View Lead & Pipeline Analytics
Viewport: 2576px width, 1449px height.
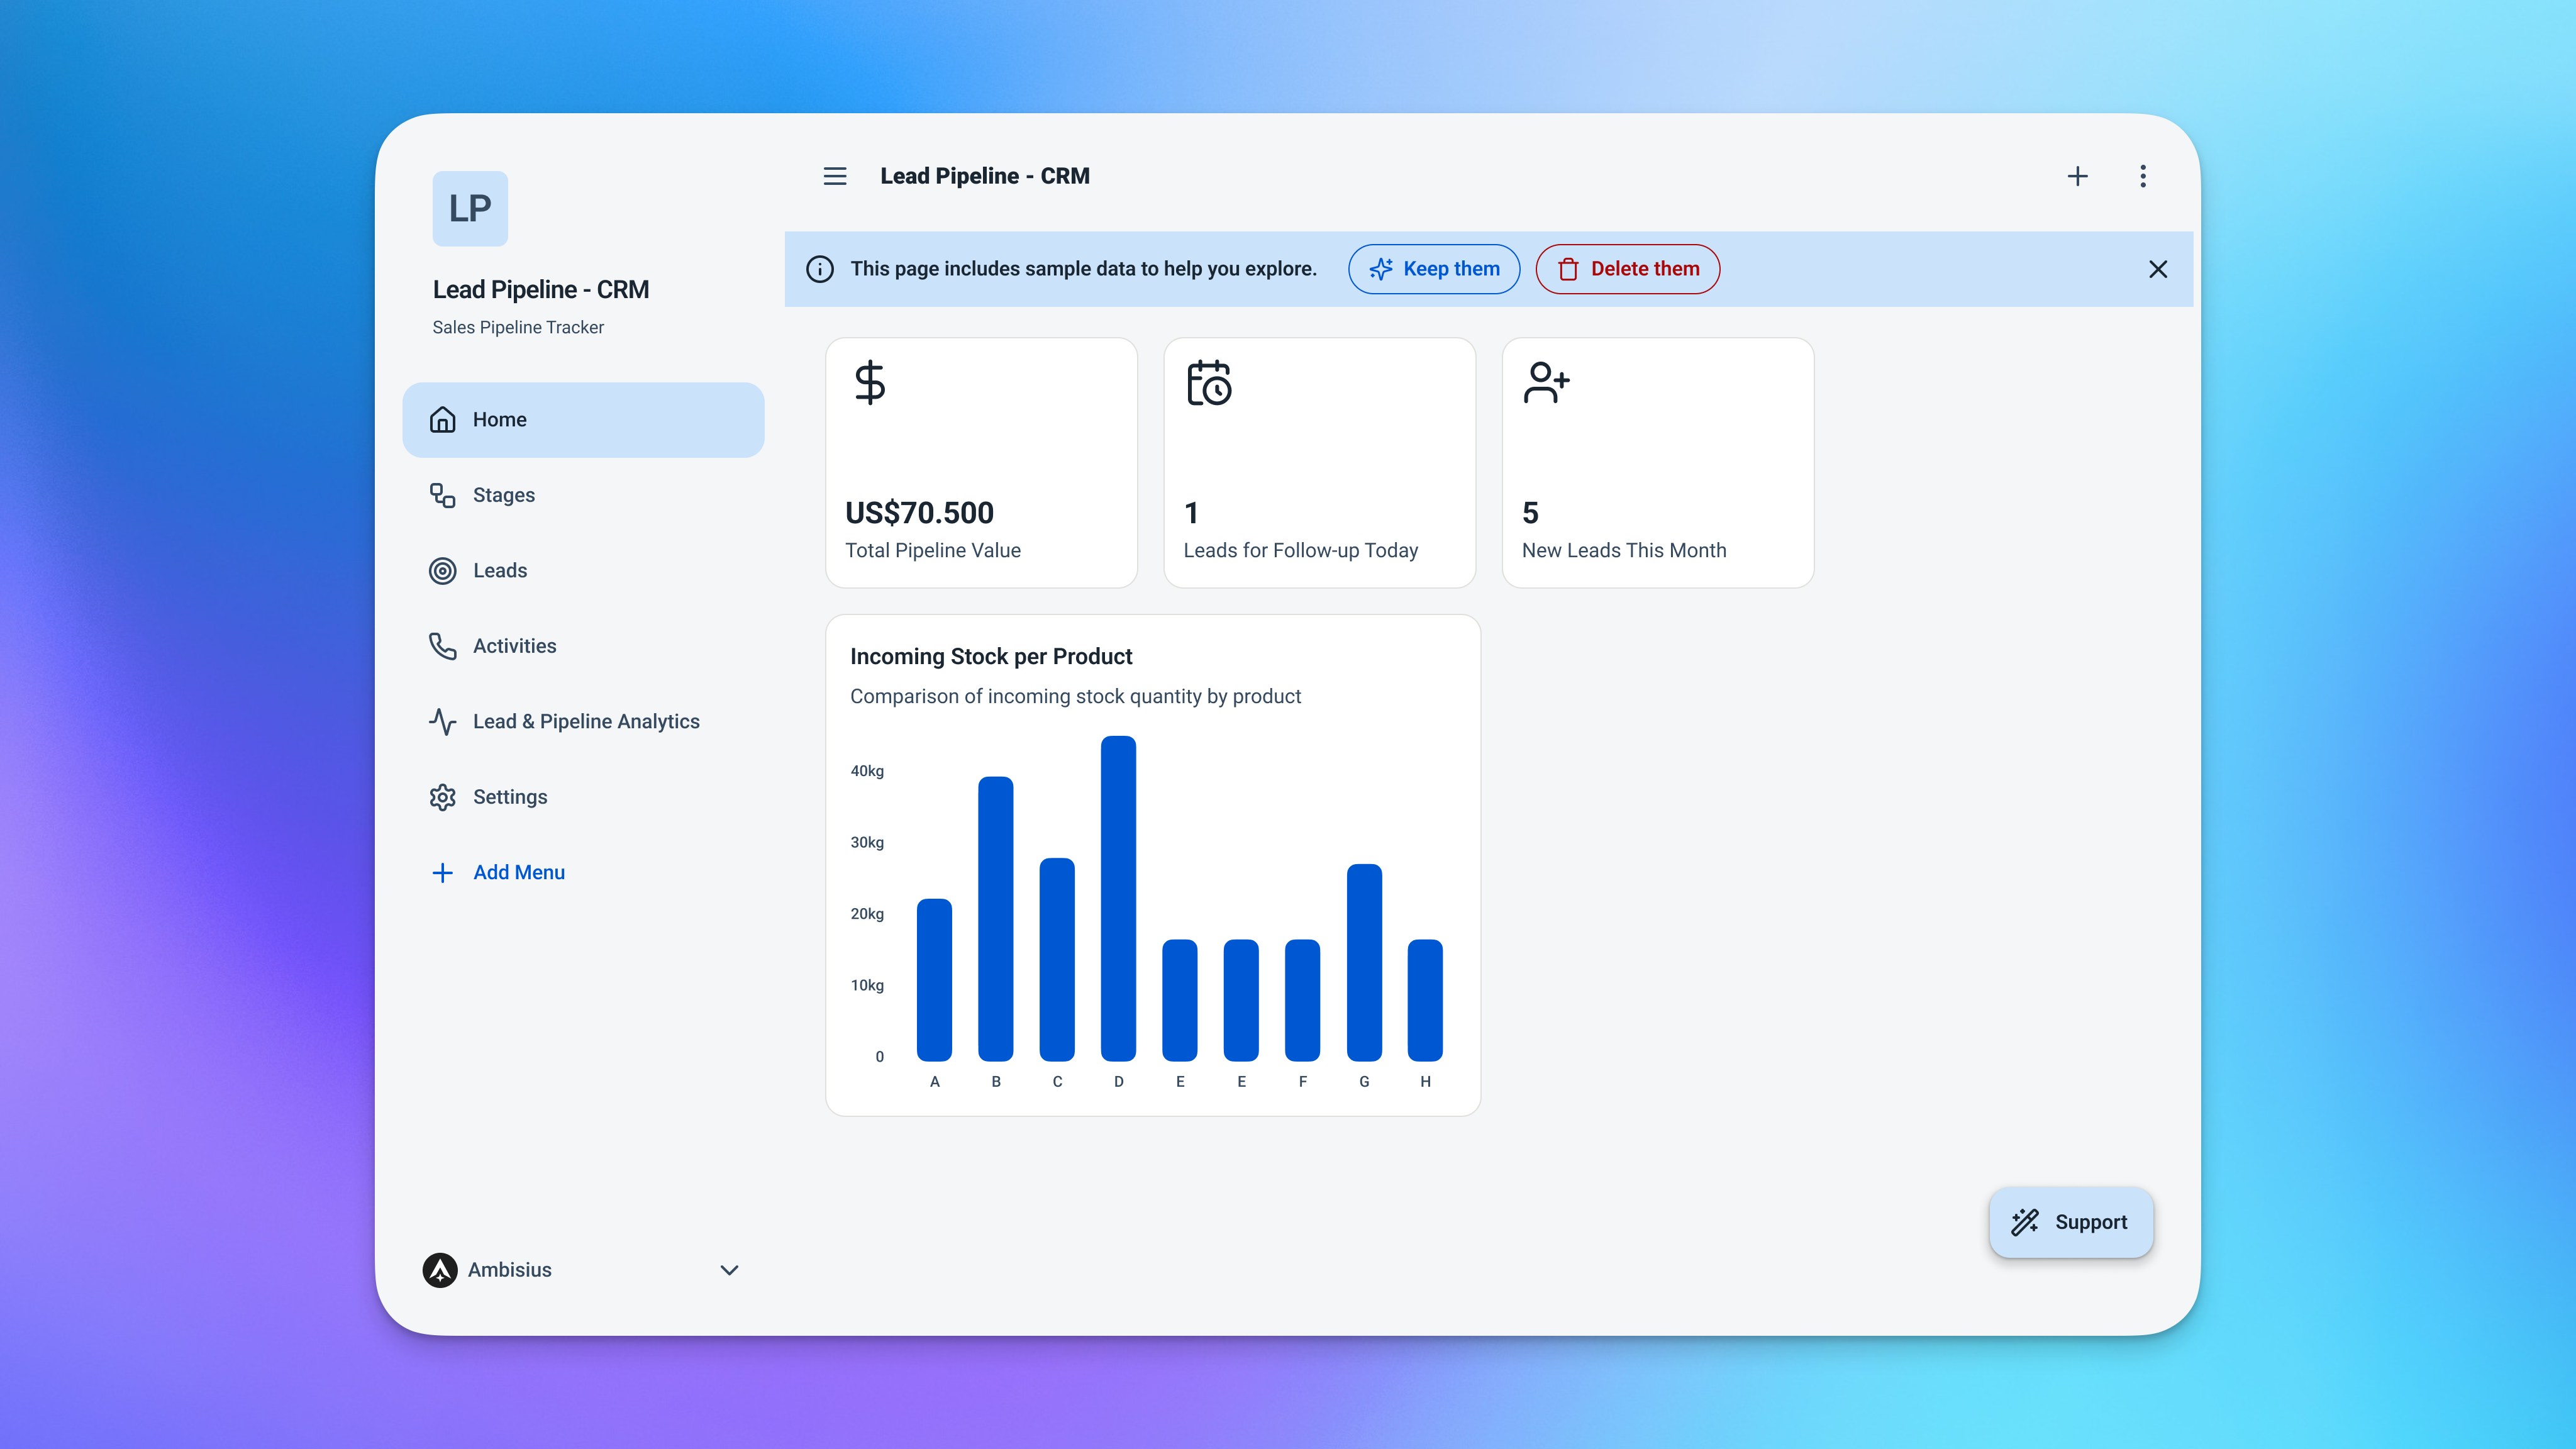pyautogui.click(x=586, y=721)
